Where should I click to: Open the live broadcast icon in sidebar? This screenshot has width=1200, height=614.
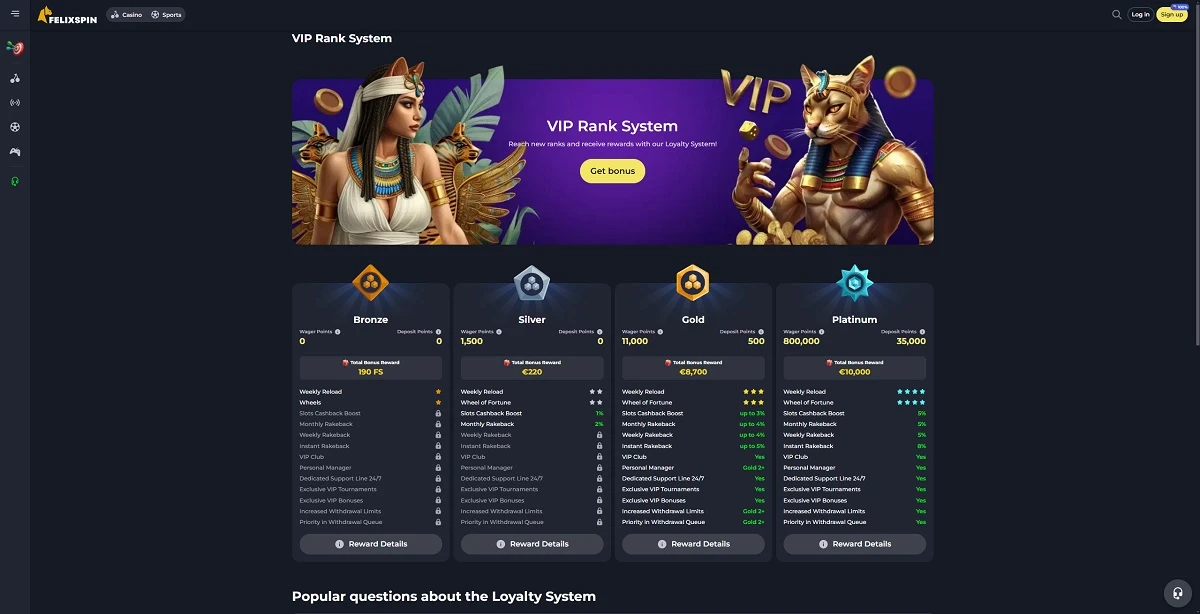15,102
